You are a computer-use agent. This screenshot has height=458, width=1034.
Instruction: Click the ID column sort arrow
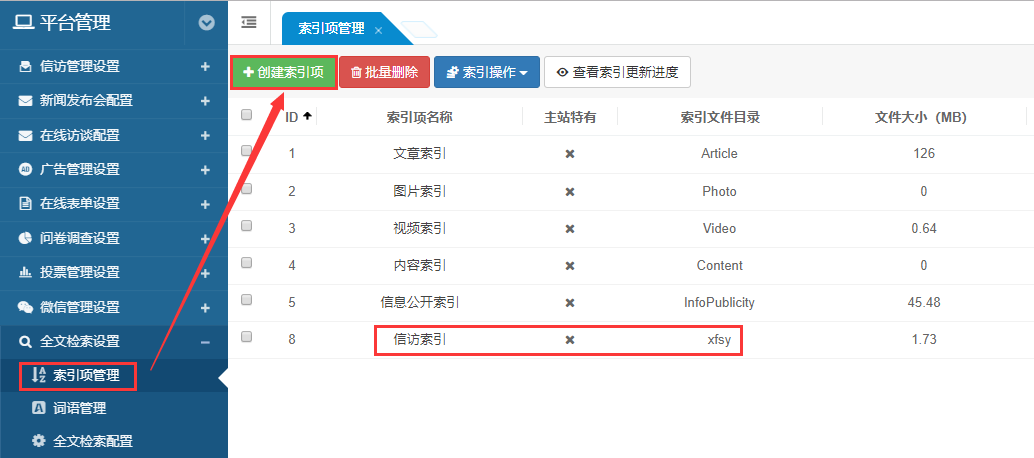(x=307, y=117)
